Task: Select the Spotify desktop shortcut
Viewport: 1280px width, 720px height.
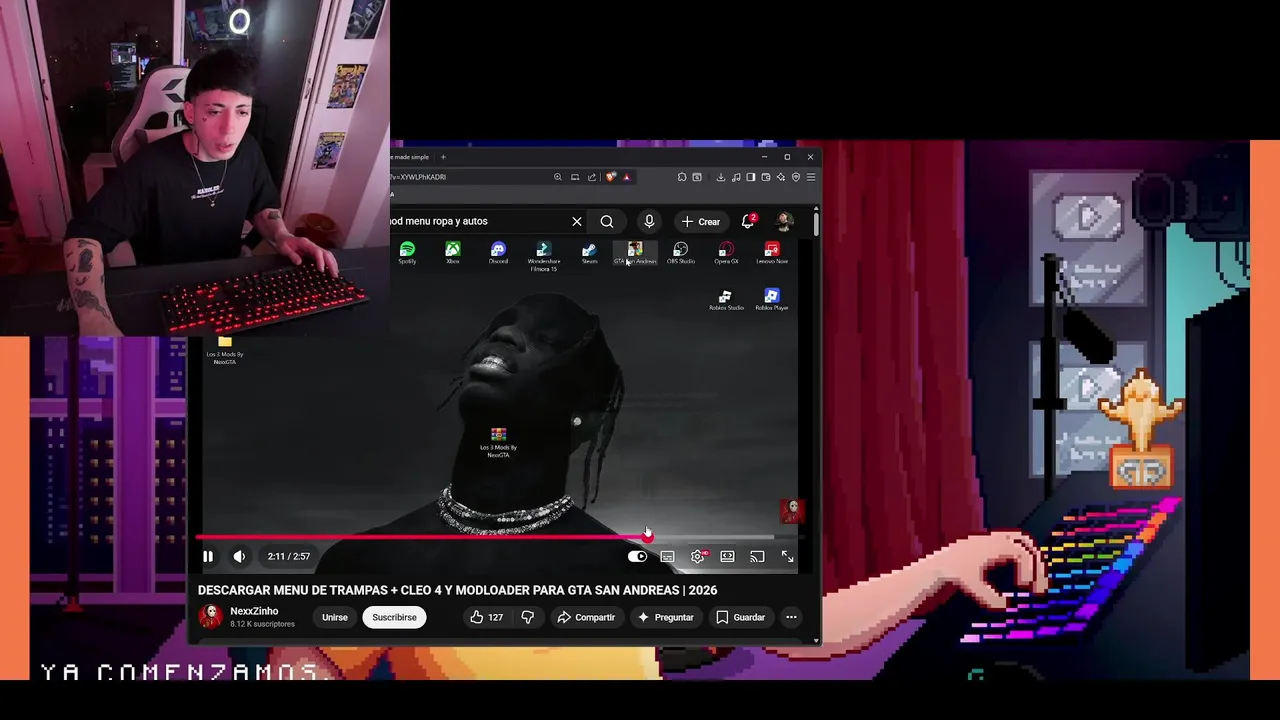Action: click(x=407, y=253)
